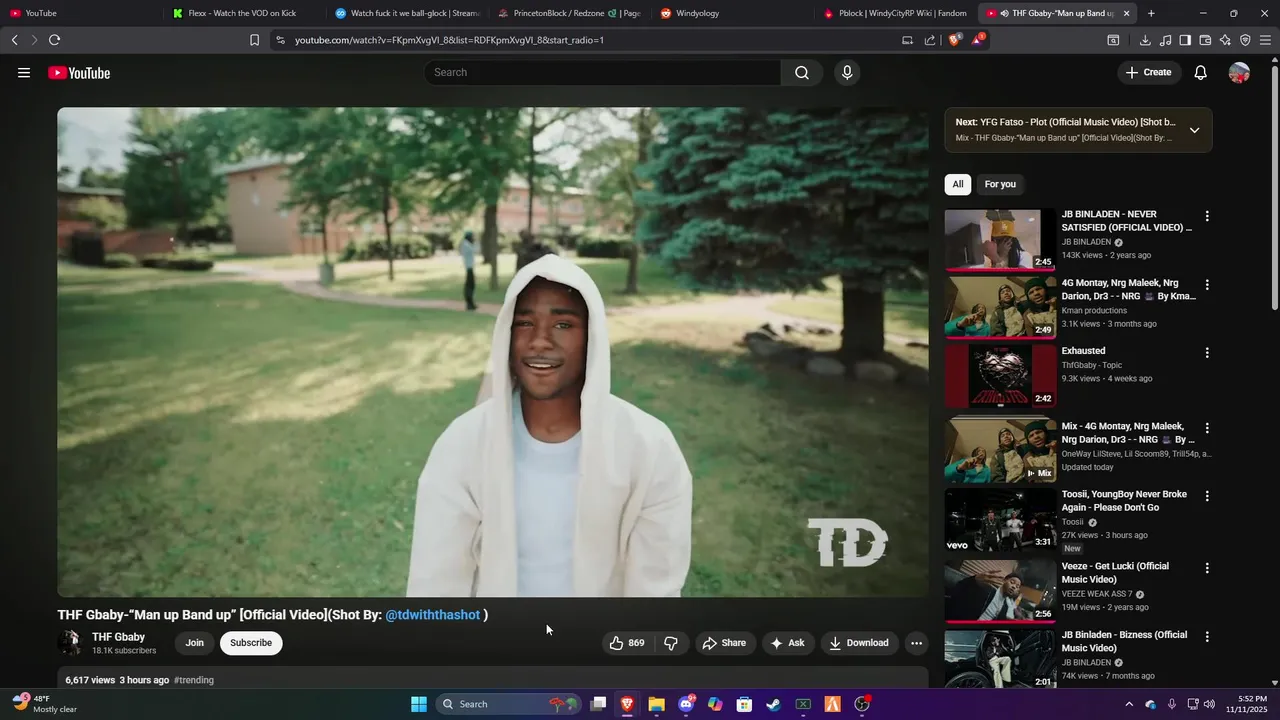This screenshot has height=720, width=1280.
Task: Share this page from the address bar
Action: click(x=930, y=40)
